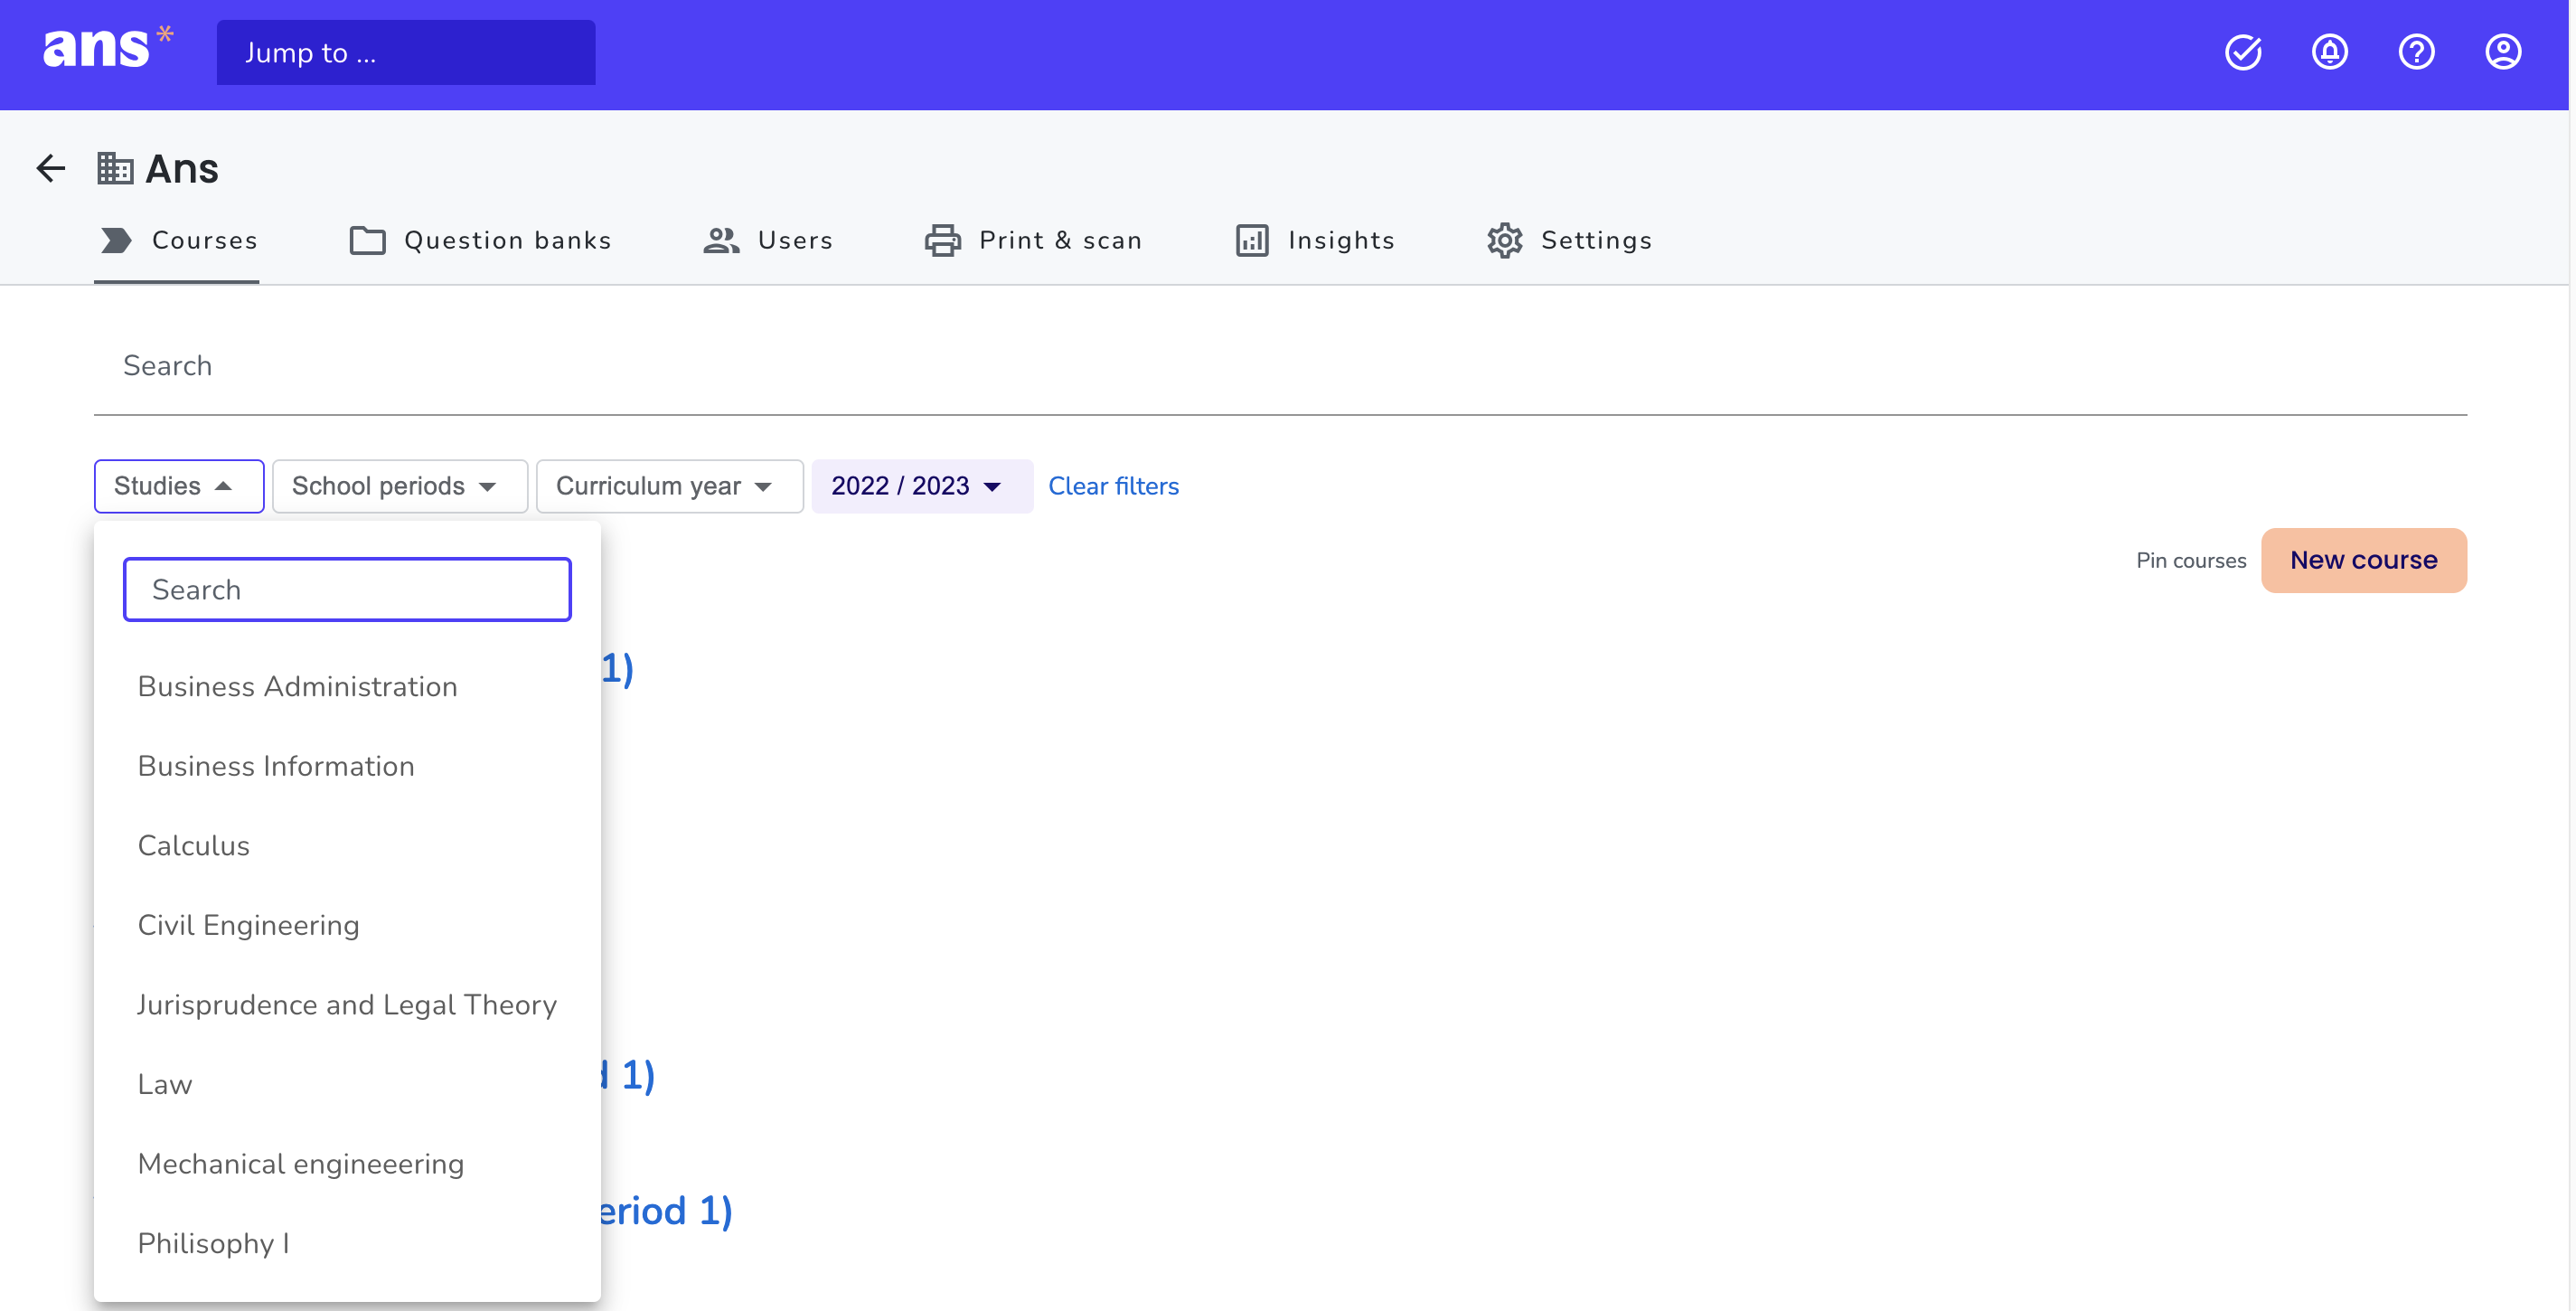Select Civil Engineering study
The width and height of the screenshot is (2576, 1311).
(x=347, y=925)
